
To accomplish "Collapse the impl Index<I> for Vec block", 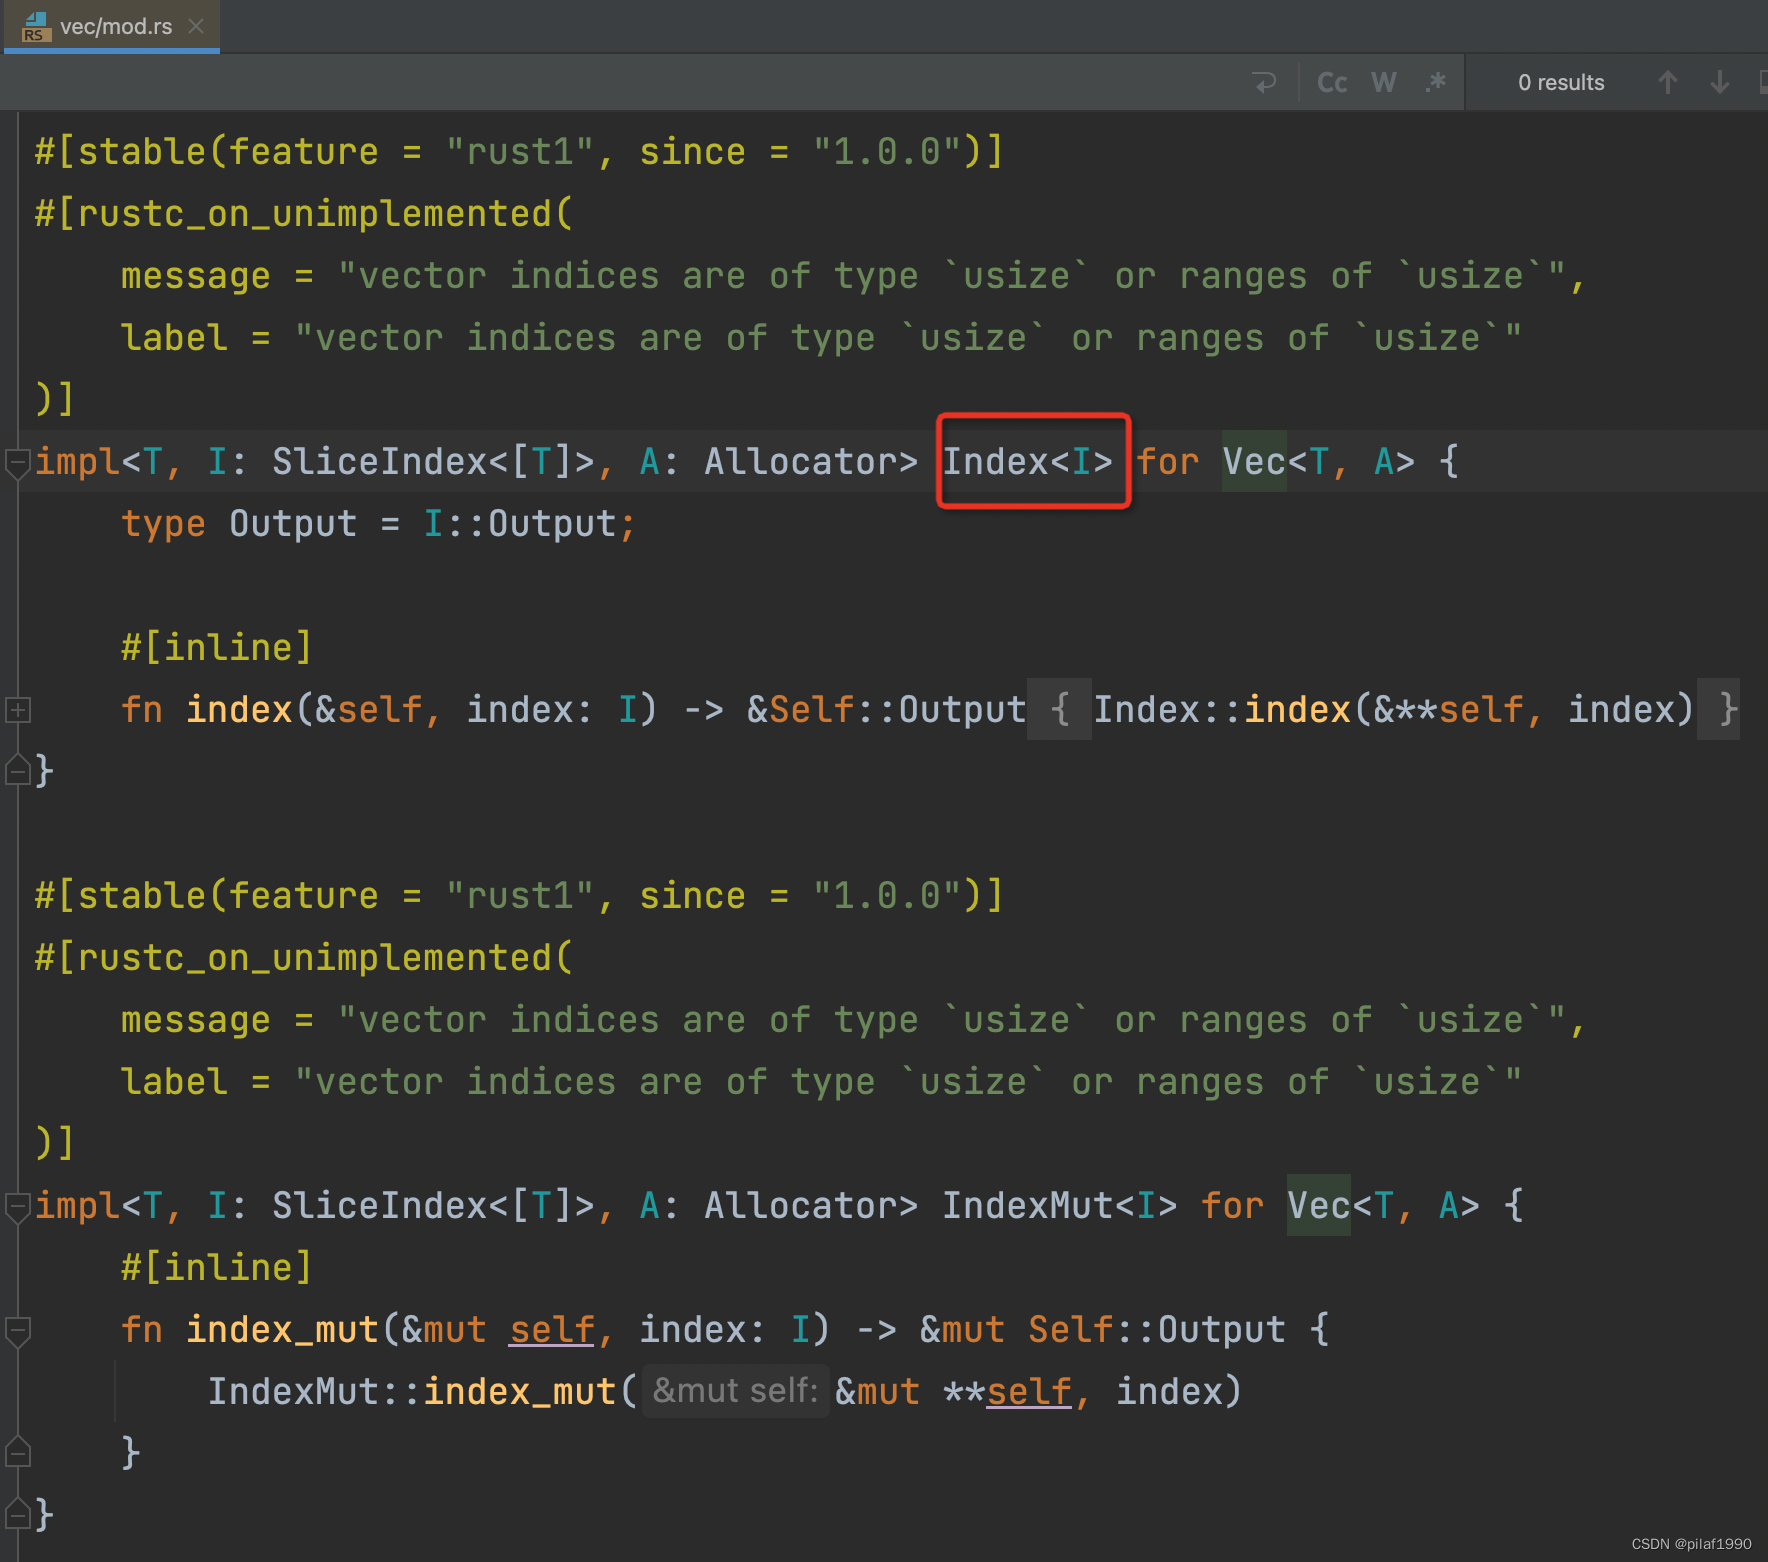I will tap(17, 462).
